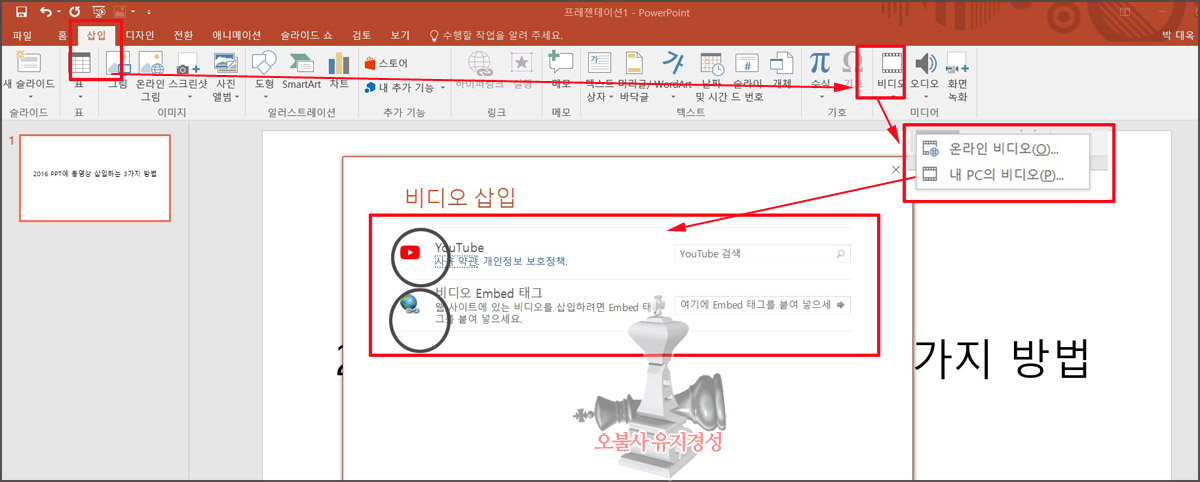Open the customize quick access toolbar arrow
This screenshot has width=1200, height=482.
pos(148,12)
